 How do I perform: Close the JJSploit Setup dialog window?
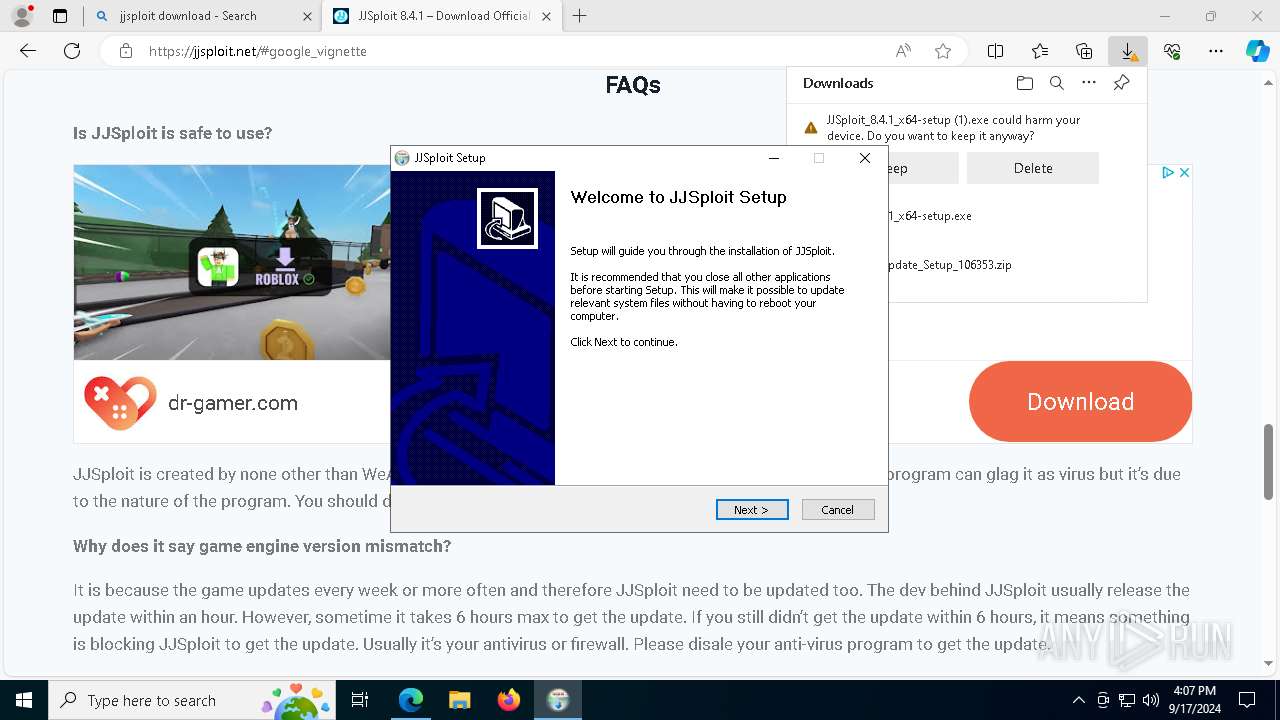pyautogui.click(x=865, y=158)
